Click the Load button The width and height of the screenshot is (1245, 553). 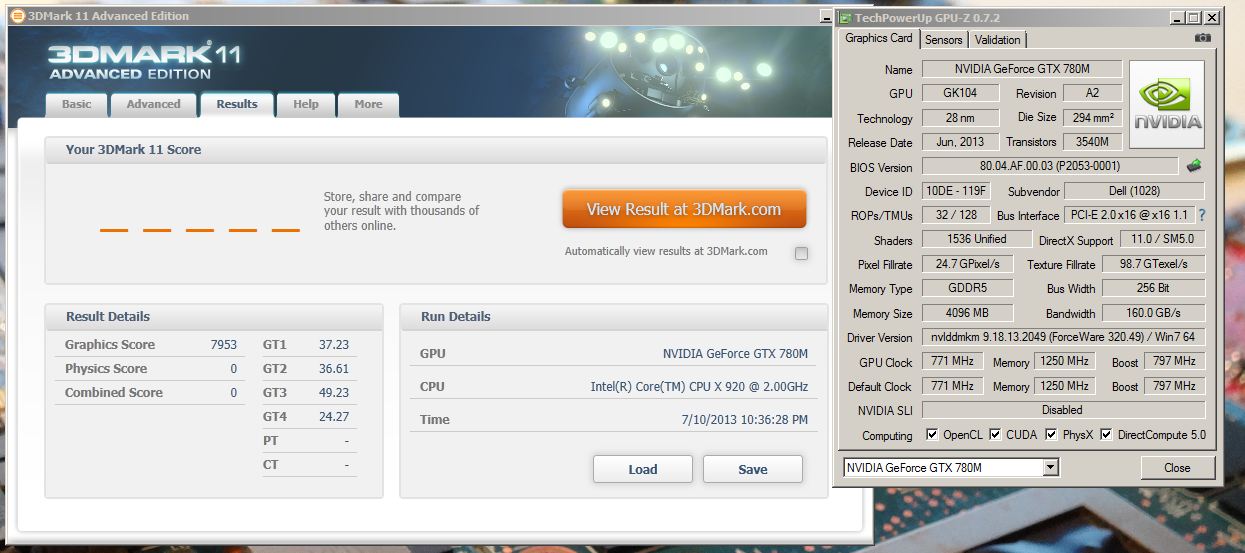click(x=643, y=469)
